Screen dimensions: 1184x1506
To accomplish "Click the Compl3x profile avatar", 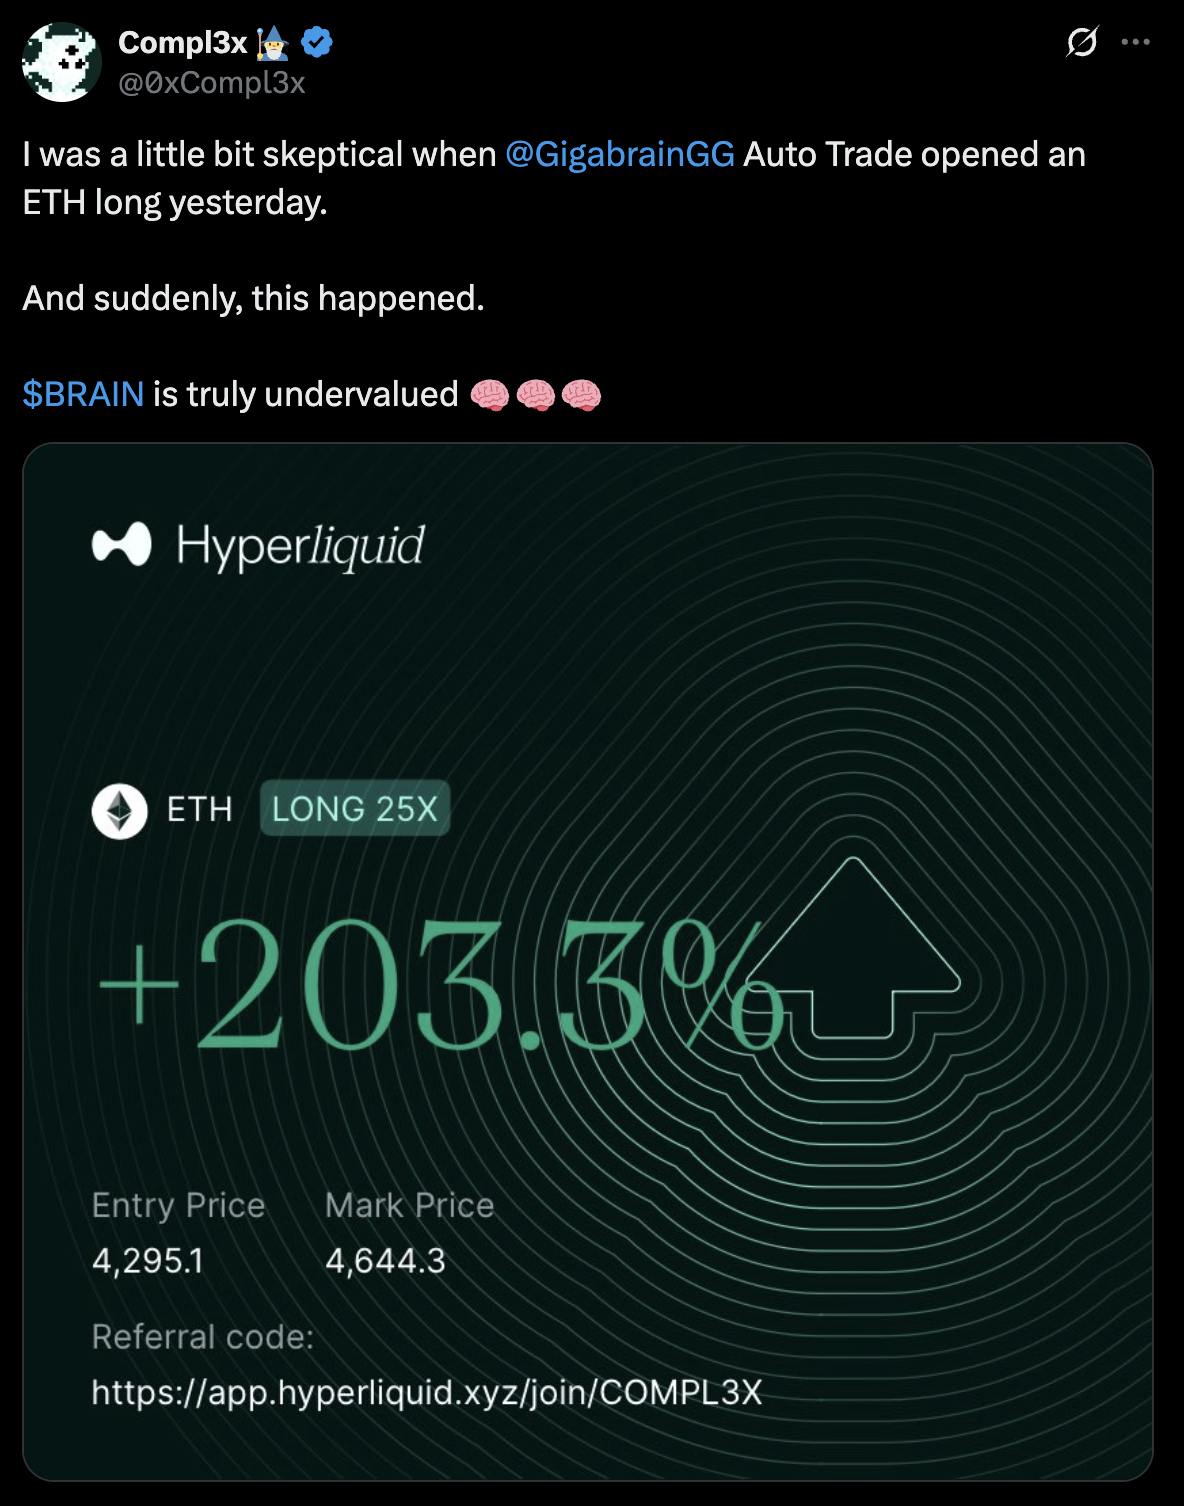I will click(61, 61).
